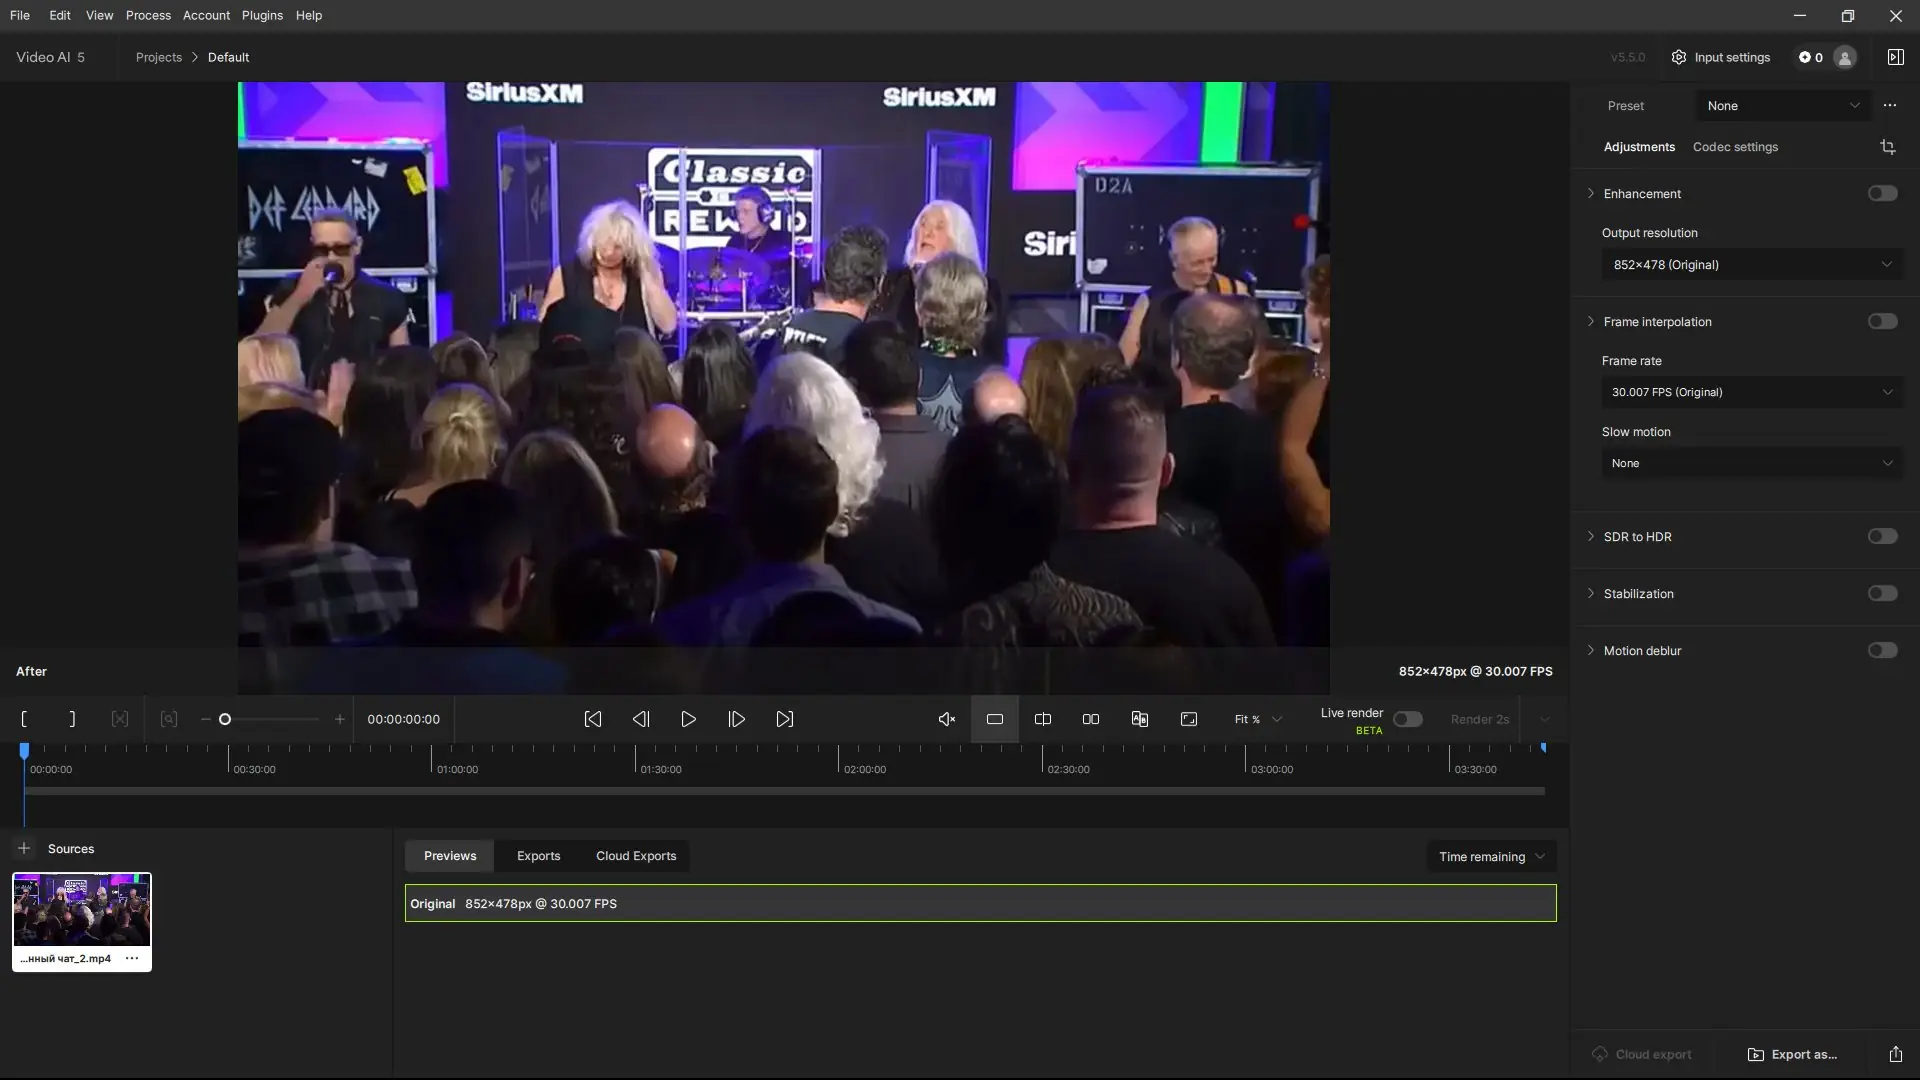The height and width of the screenshot is (1080, 1920).
Task: Toggle the Live render switch
Action: (x=1407, y=719)
